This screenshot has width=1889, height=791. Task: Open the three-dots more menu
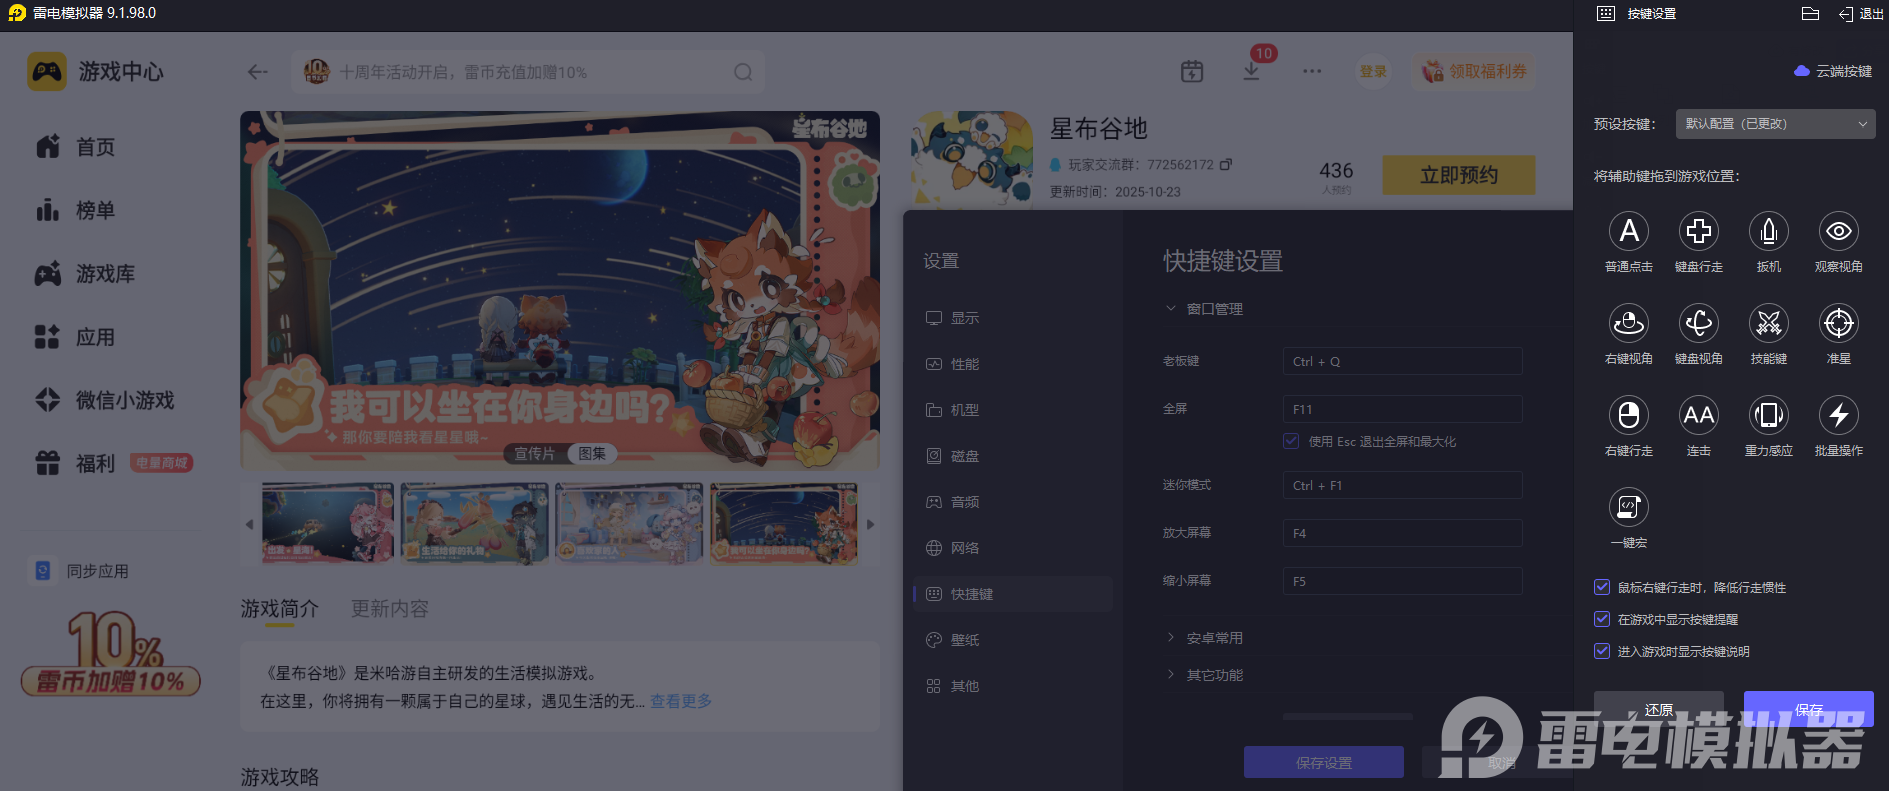coord(1312,71)
